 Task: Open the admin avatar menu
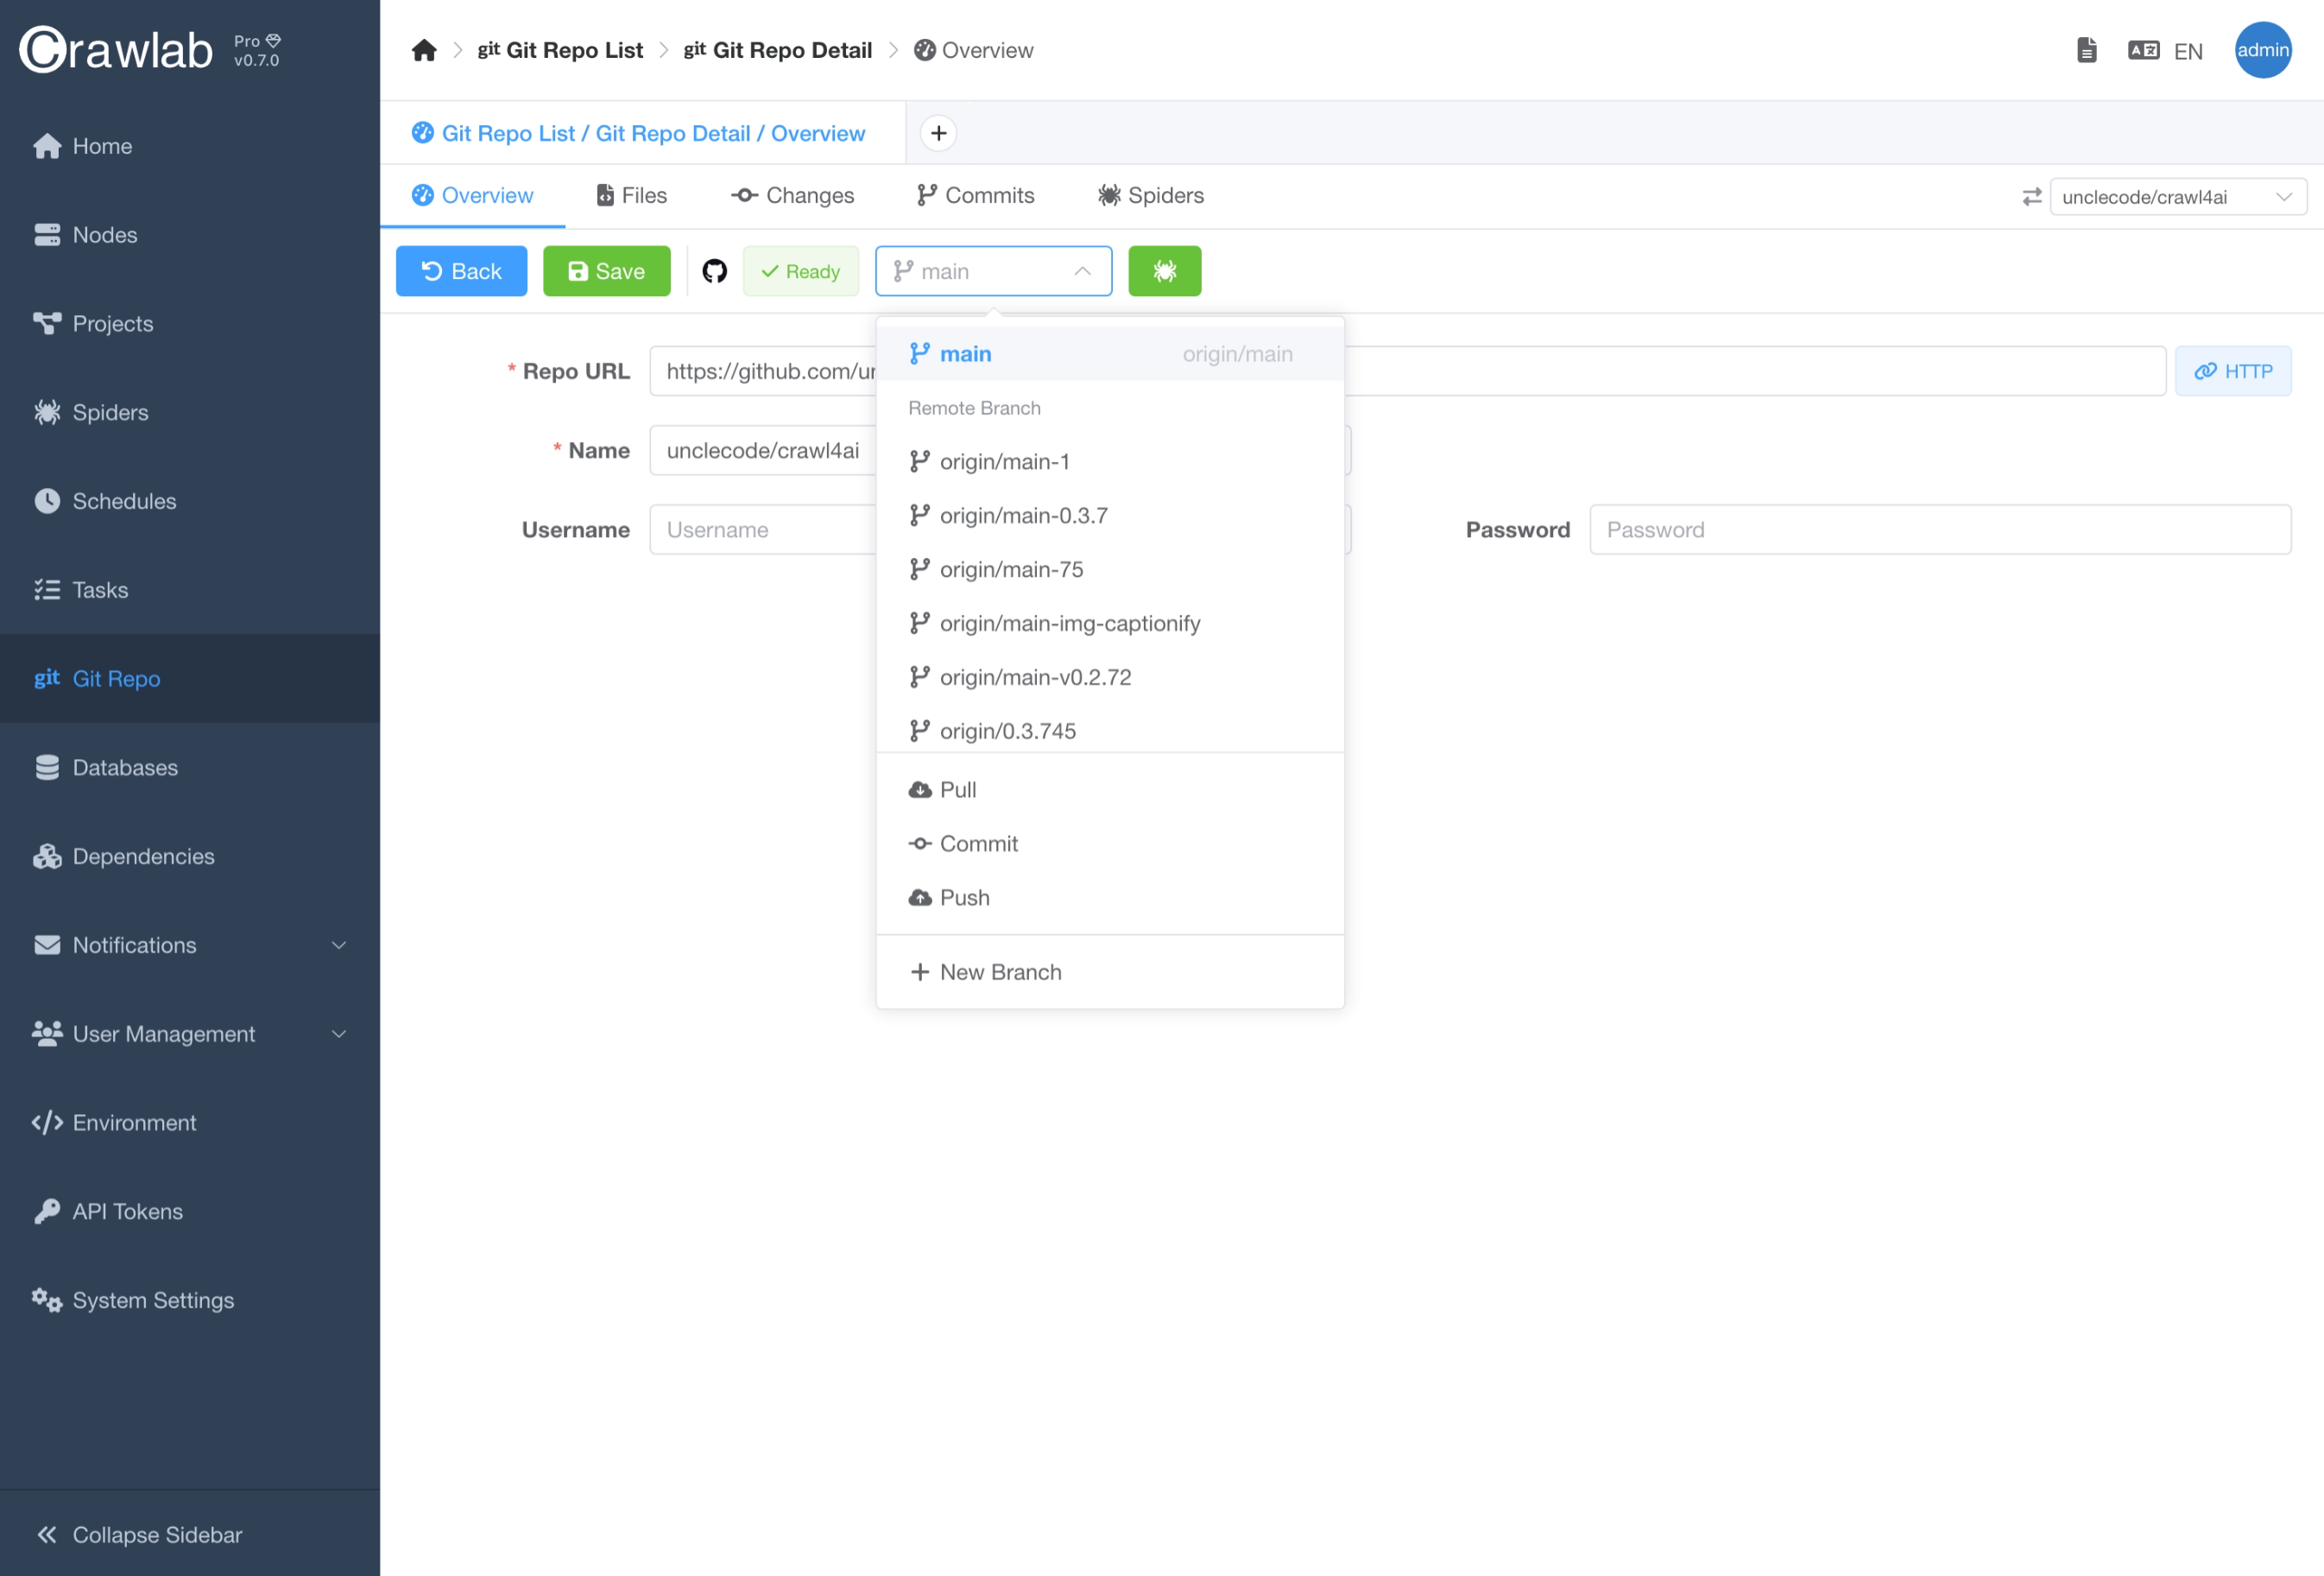(2262, 50)
